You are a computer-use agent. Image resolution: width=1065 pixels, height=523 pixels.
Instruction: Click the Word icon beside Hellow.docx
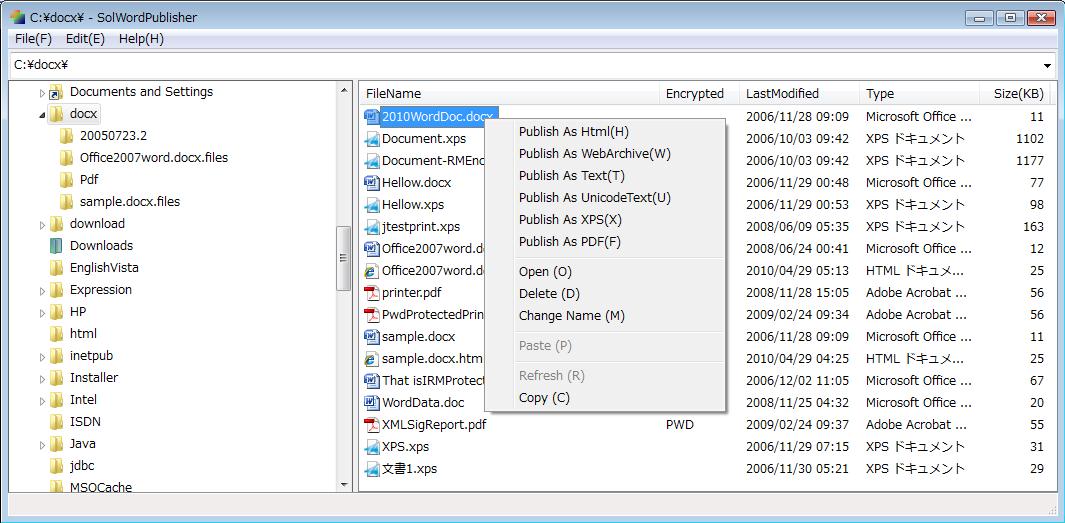372,183
